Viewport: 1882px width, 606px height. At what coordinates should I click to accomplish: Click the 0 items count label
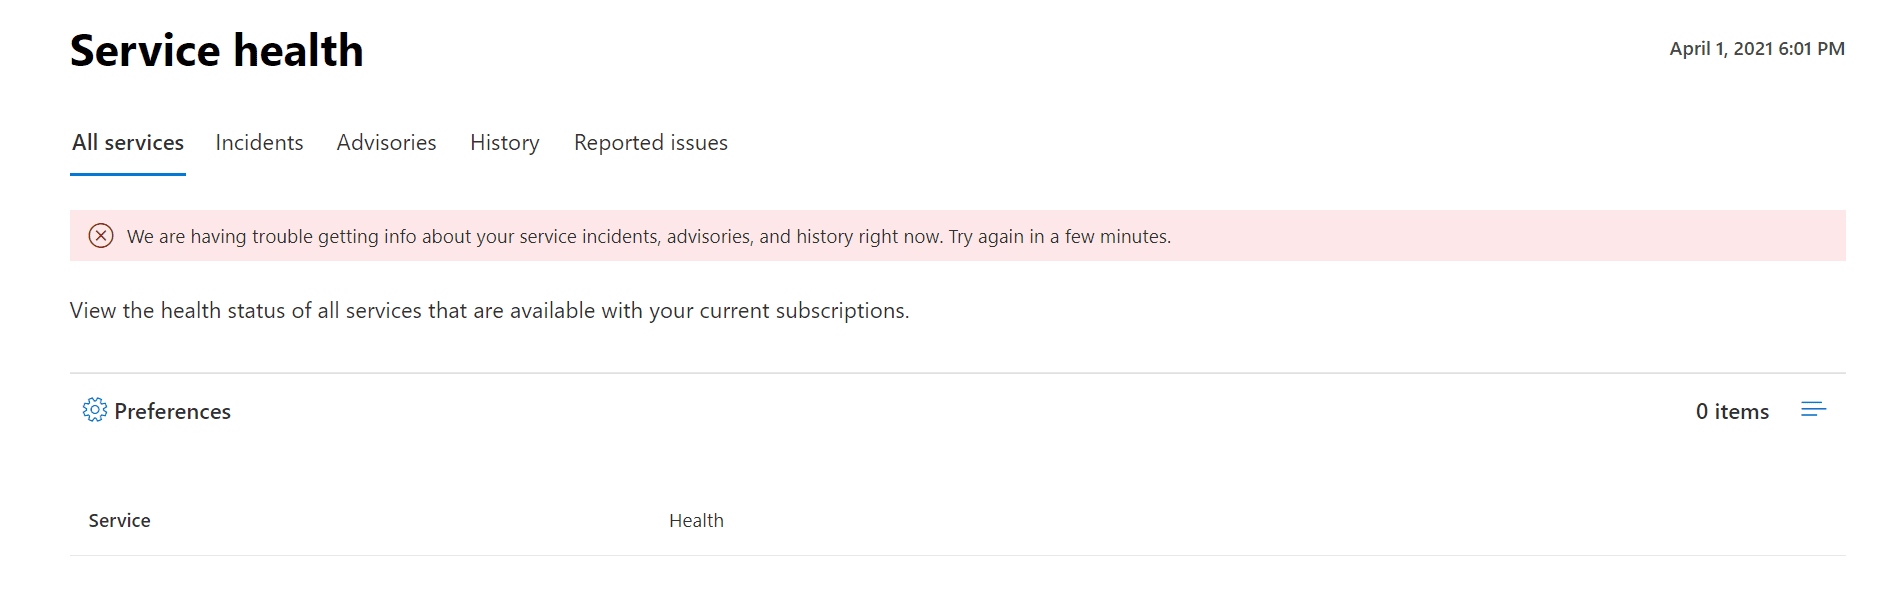[x=1732, y=411]
